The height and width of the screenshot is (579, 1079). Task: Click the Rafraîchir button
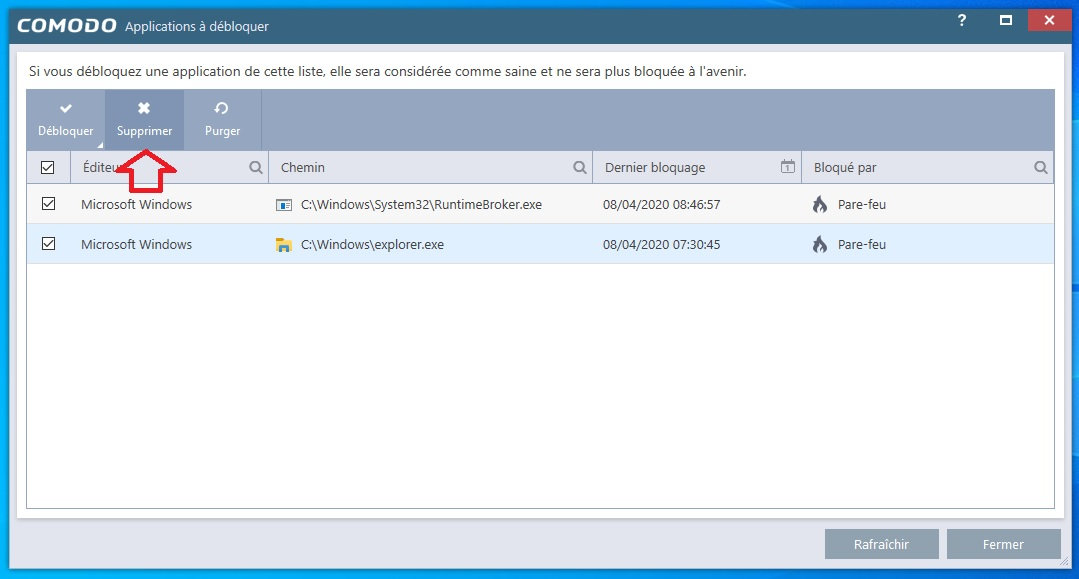click(882, 544)
